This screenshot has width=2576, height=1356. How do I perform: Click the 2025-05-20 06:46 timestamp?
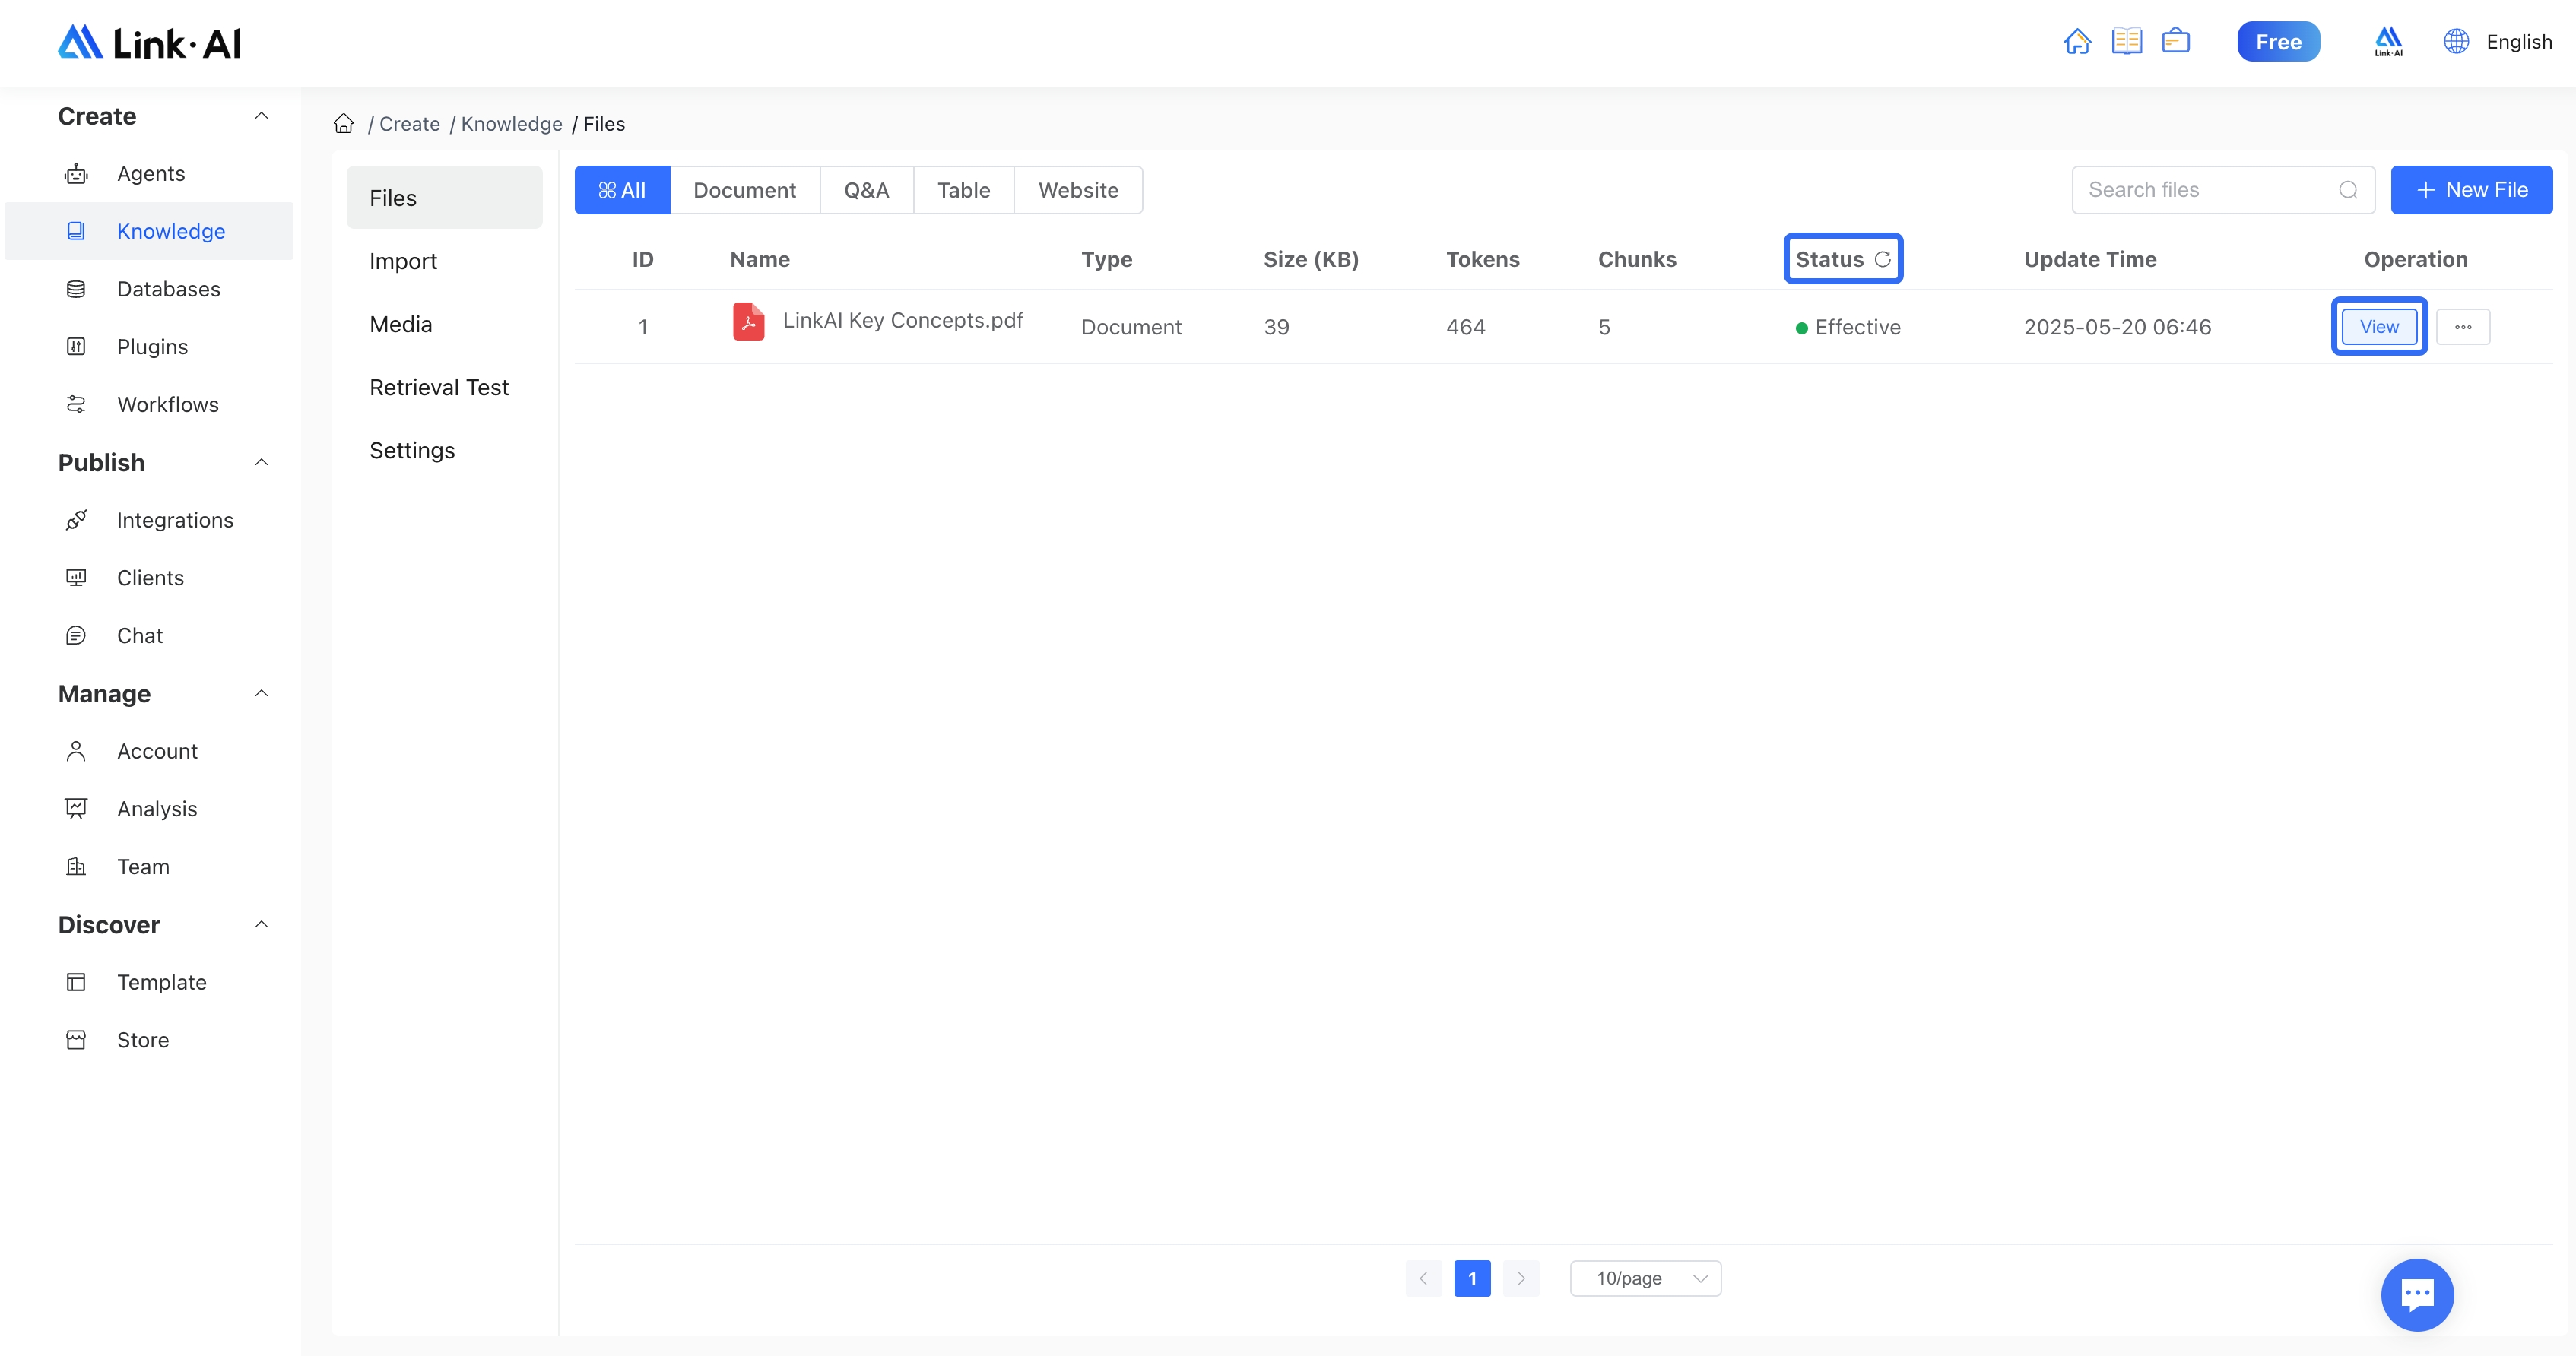click(2117, 327)
